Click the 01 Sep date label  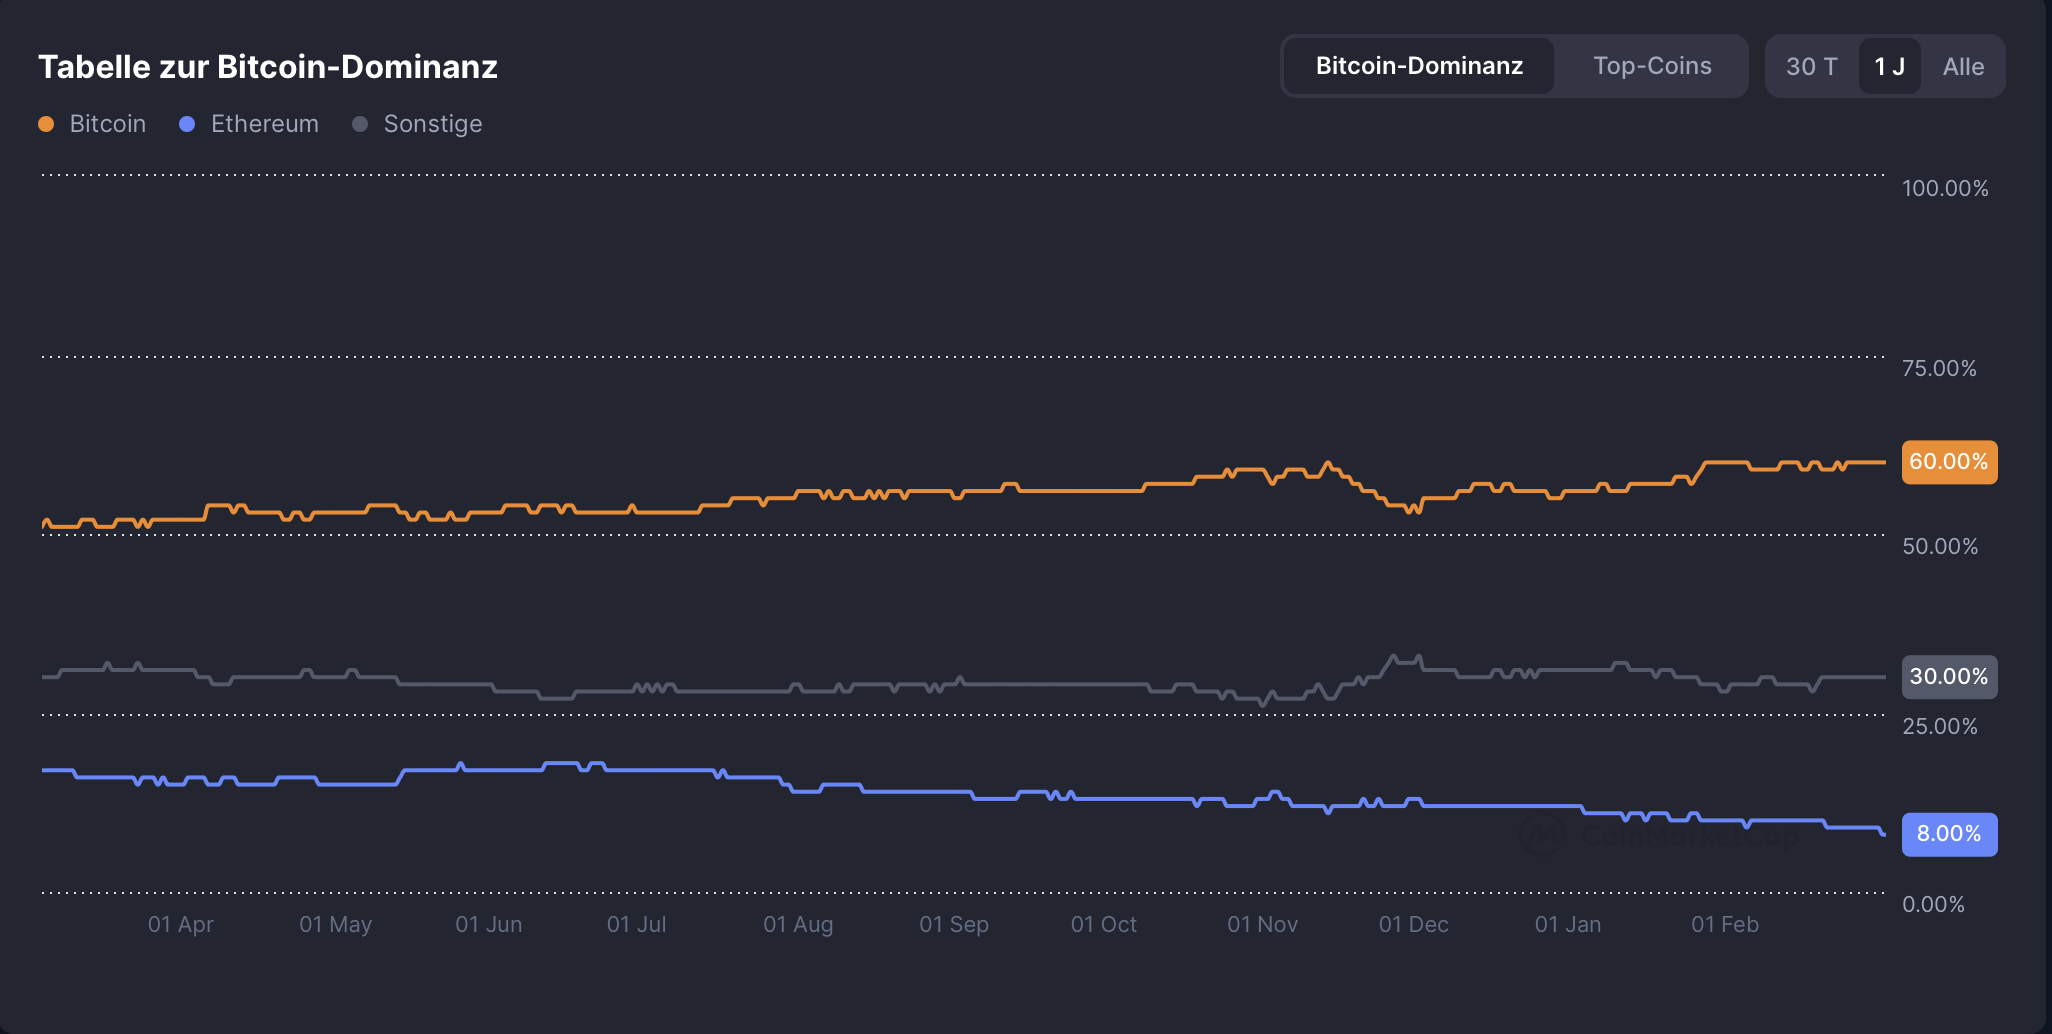954,925
